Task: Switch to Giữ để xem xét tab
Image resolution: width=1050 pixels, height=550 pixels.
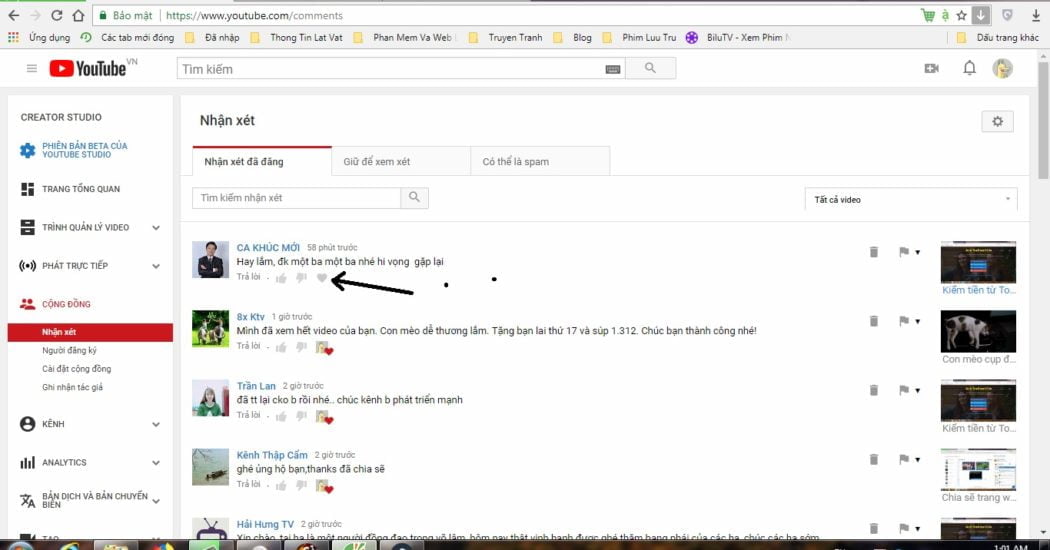Action: point(400,161)
